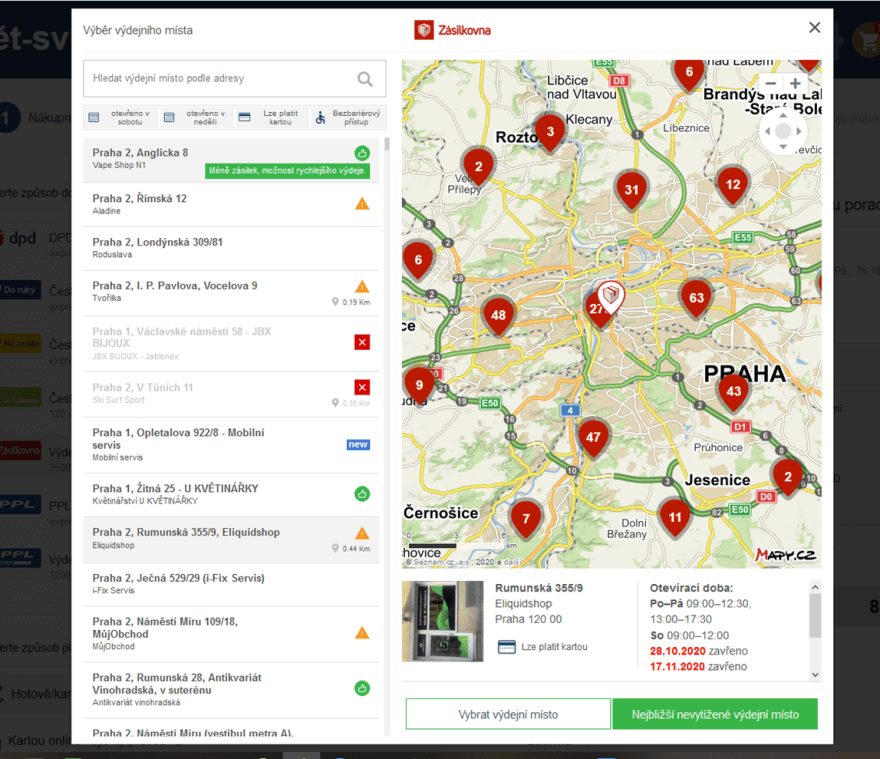
Task: Click 'Vybrat výdejní místo' button
Action: click(x=508, y=714)
